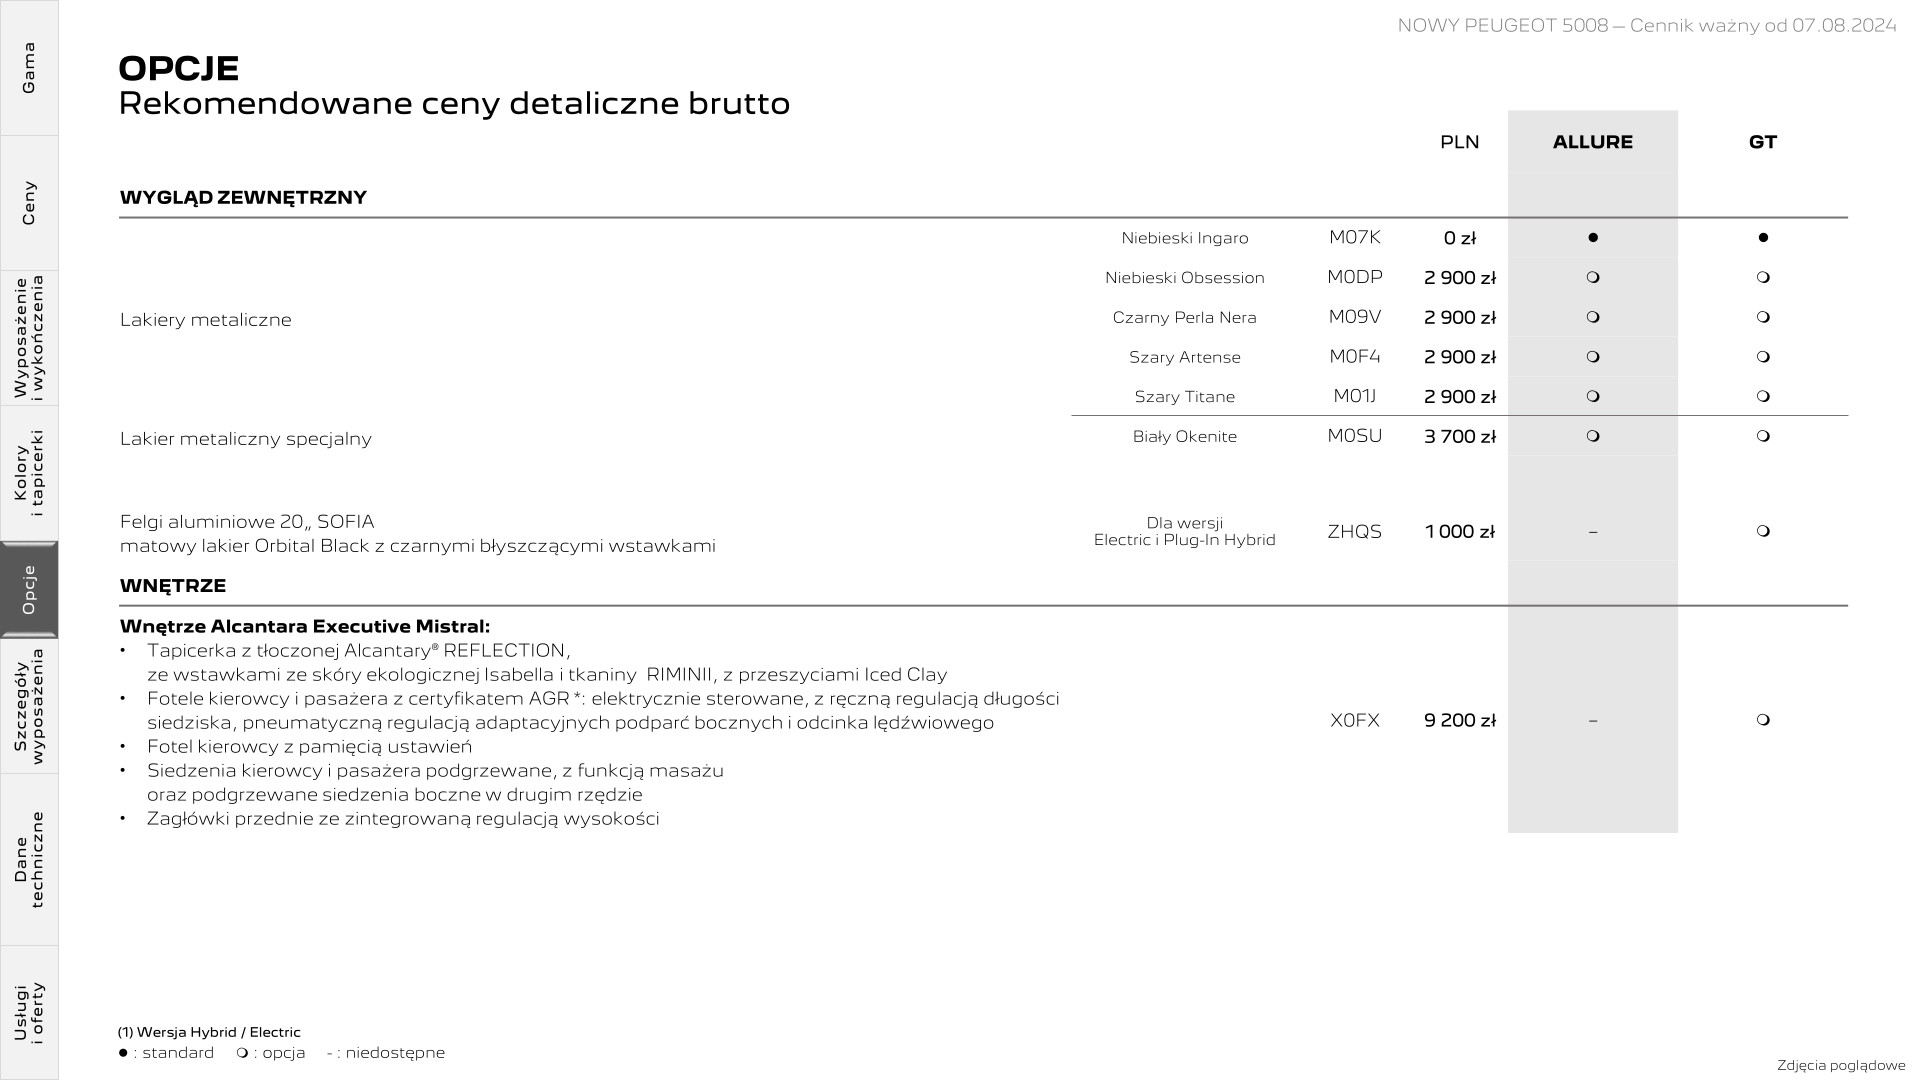Click ALLURE option circle for Szary Titane
The height and width of the screenshot is (1080, 1920).
(x=1593, y=397)
